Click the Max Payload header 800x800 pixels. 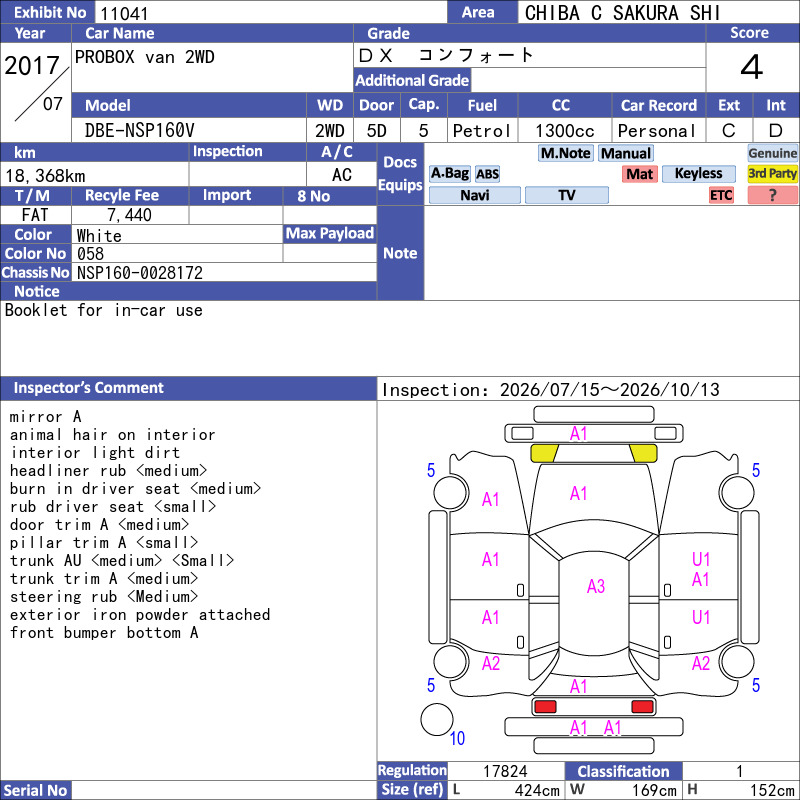[330, 234]
